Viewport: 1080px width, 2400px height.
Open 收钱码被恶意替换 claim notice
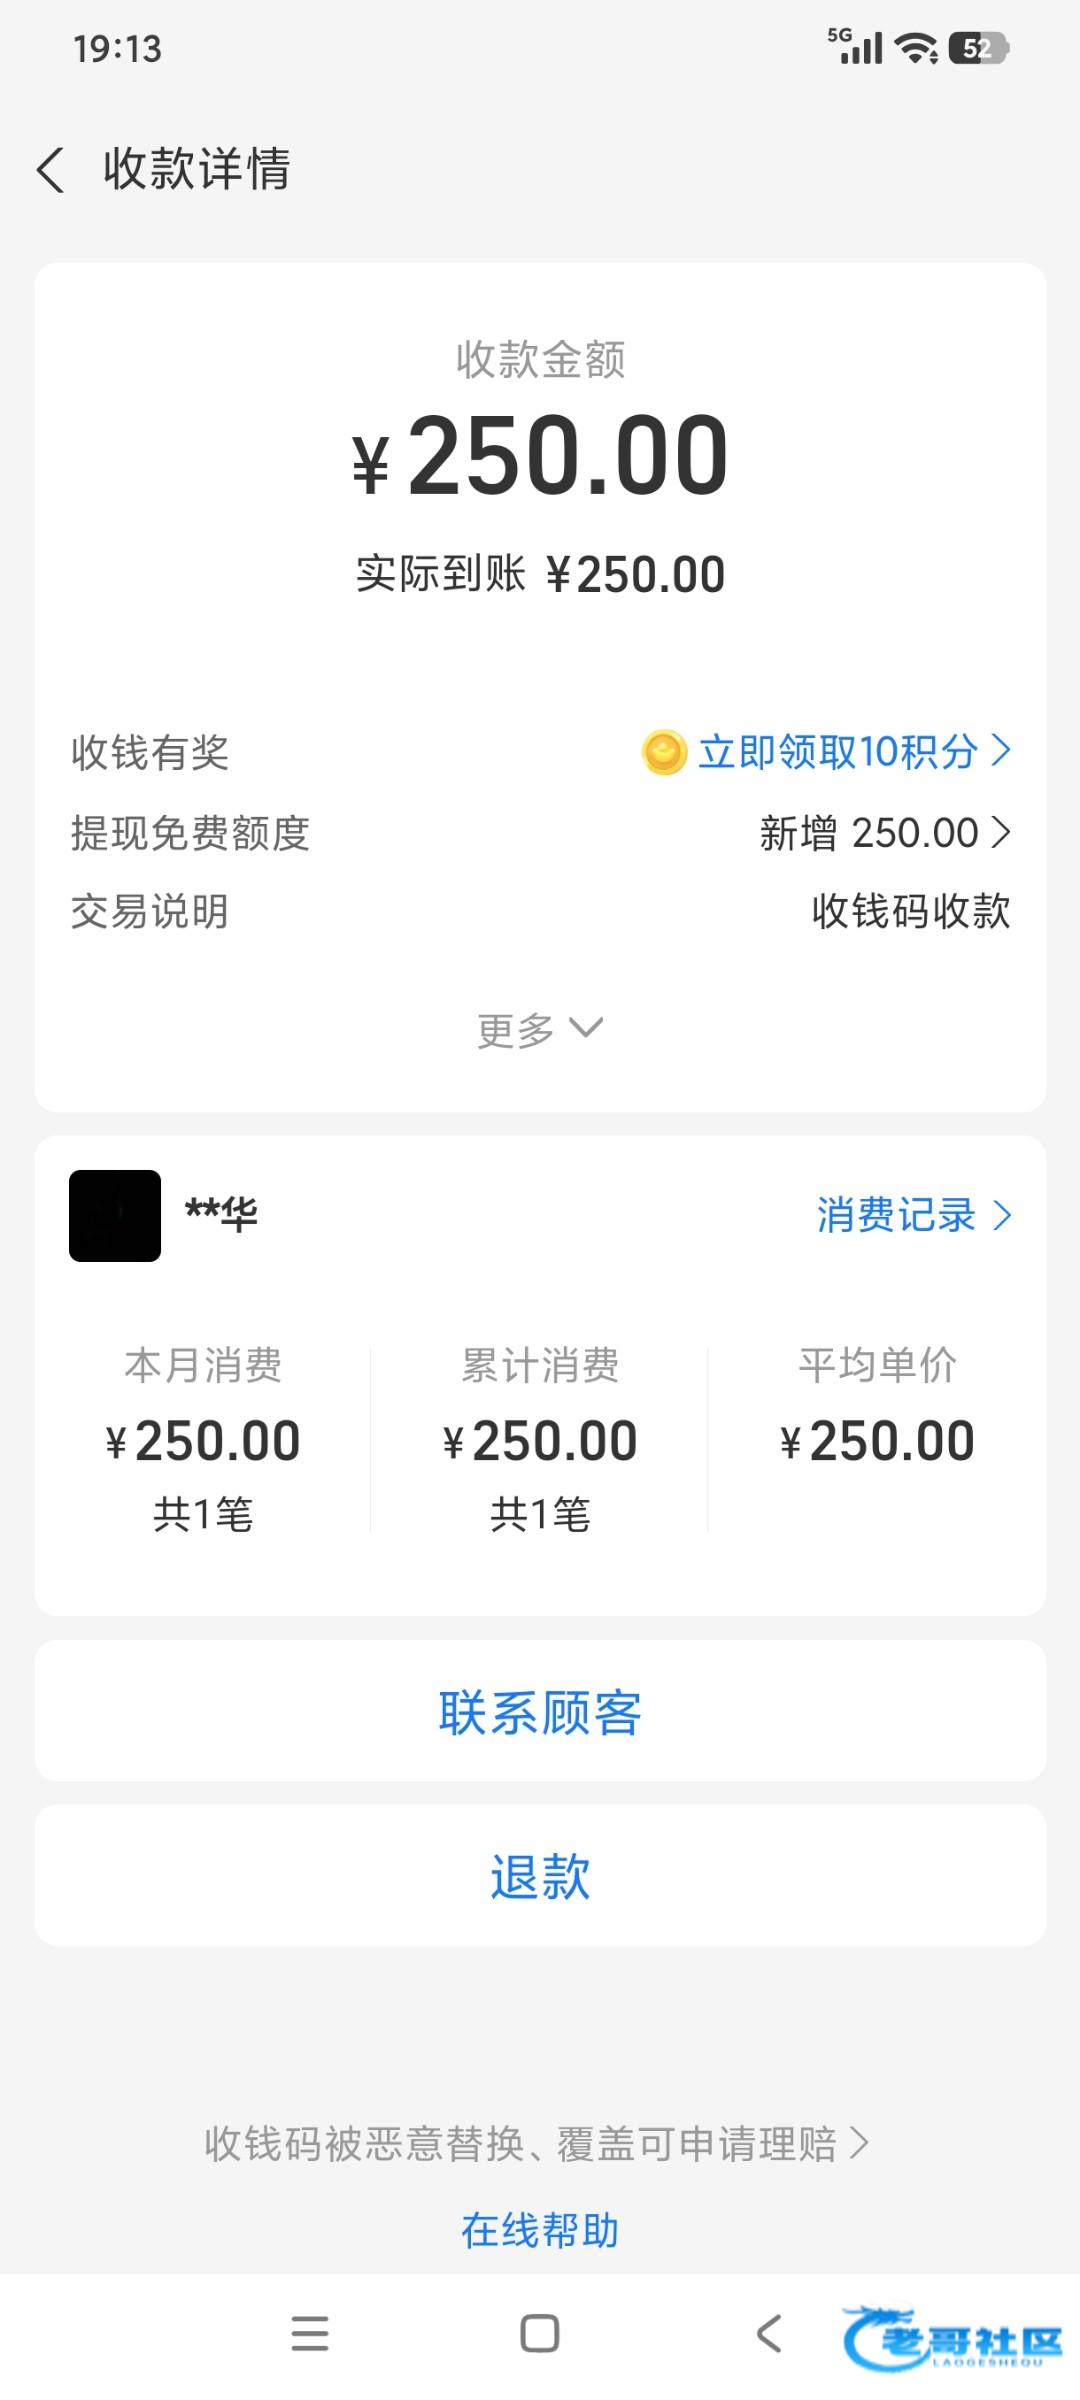pos(536,2144)
